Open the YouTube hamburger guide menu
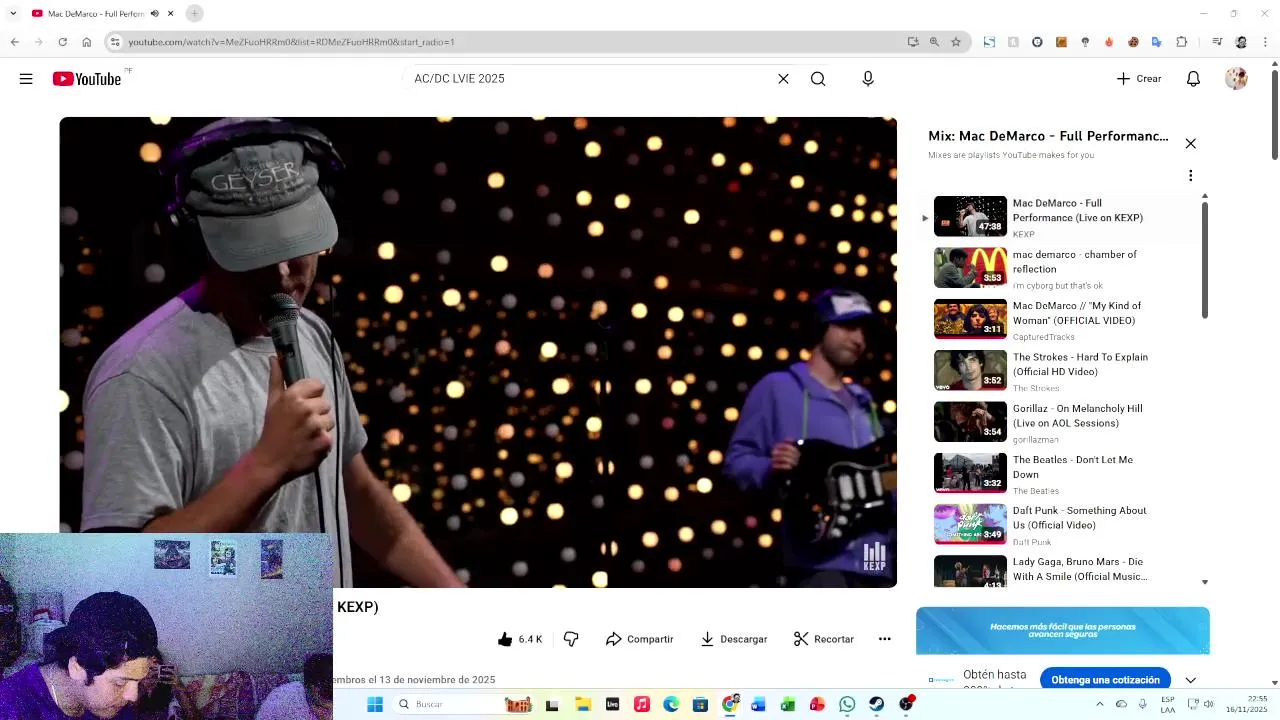This screenshot has width=1280, height=720. click(26, 79)
